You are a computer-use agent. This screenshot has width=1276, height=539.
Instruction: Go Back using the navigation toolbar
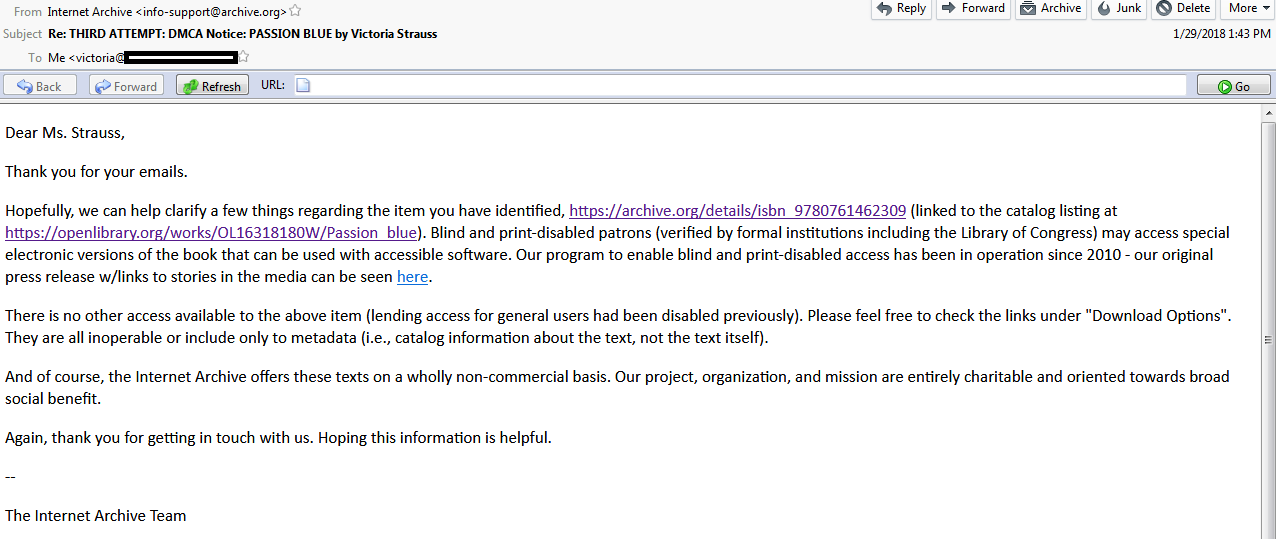(x=40, y=86)
